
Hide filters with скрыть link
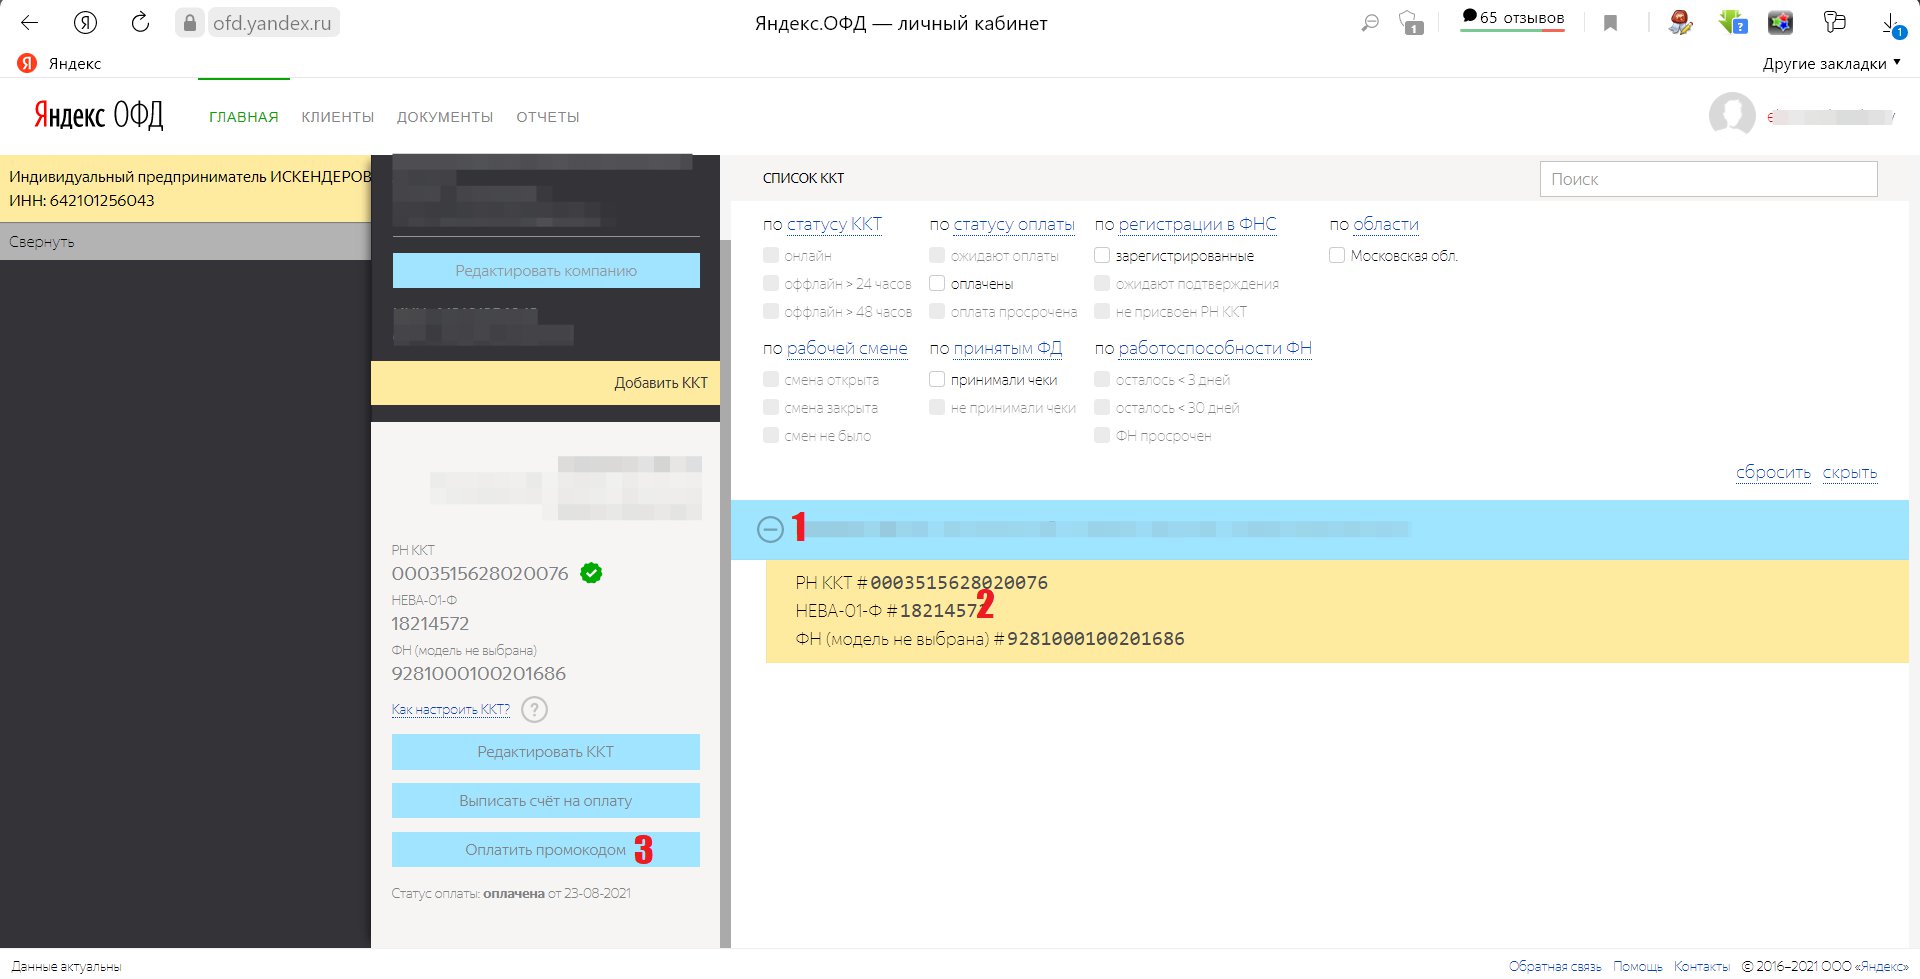click(x=1850, y=473)
